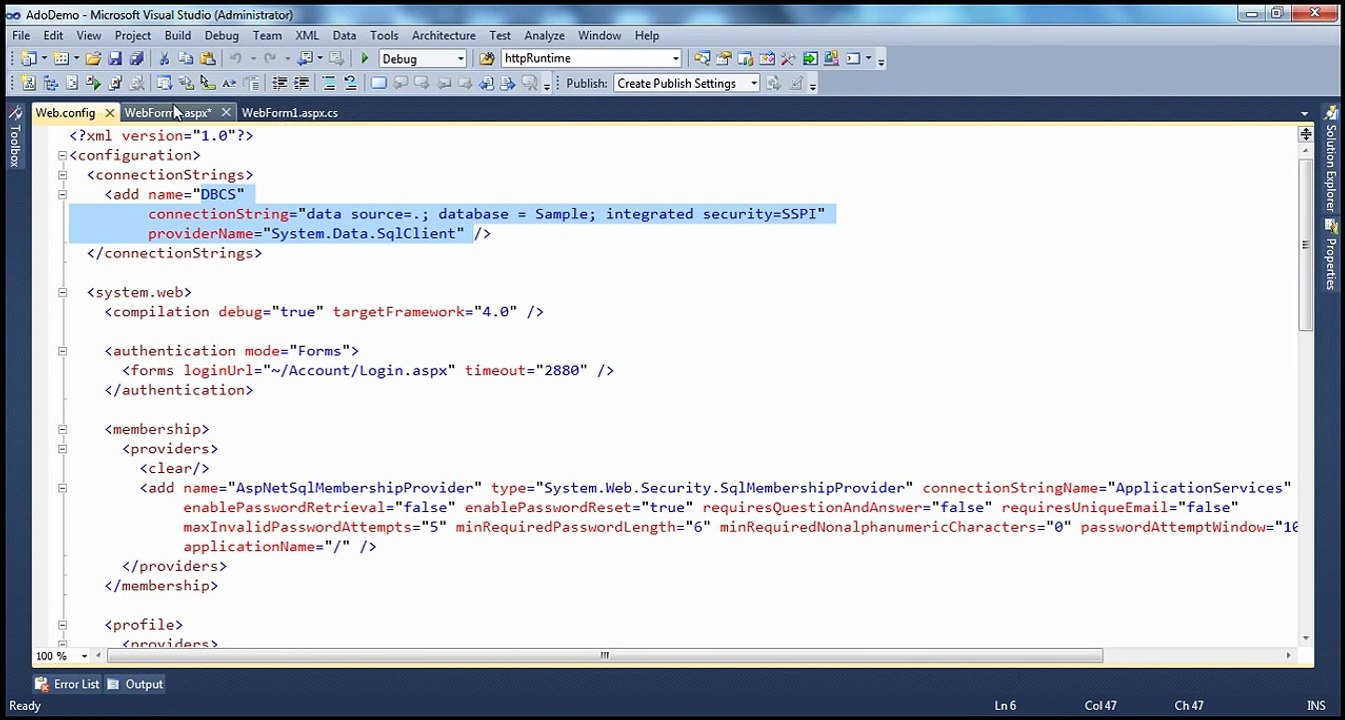This screenshot has height=720, width=1345.
Task: Click the "AspNetSqlMembershipProvider" name value
Action: pyautogui.click(x=354, y=488)
